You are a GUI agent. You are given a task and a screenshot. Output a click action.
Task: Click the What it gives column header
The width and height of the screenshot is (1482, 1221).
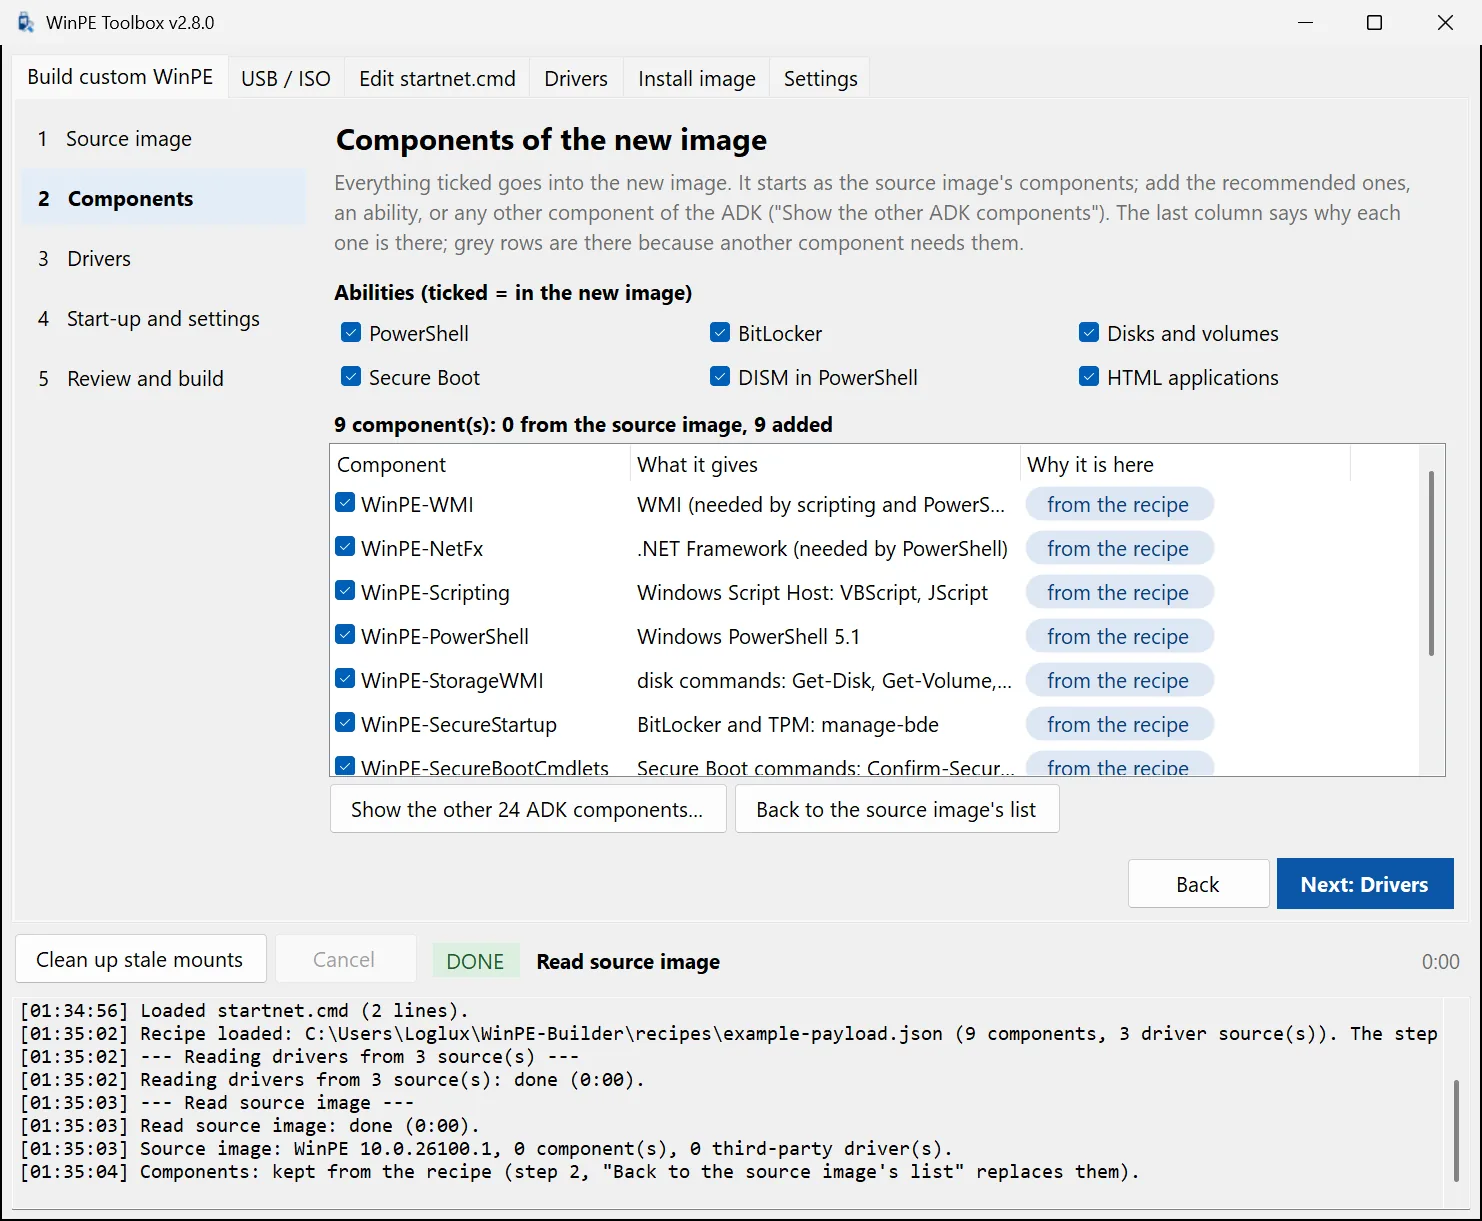[x=825, y=465]
